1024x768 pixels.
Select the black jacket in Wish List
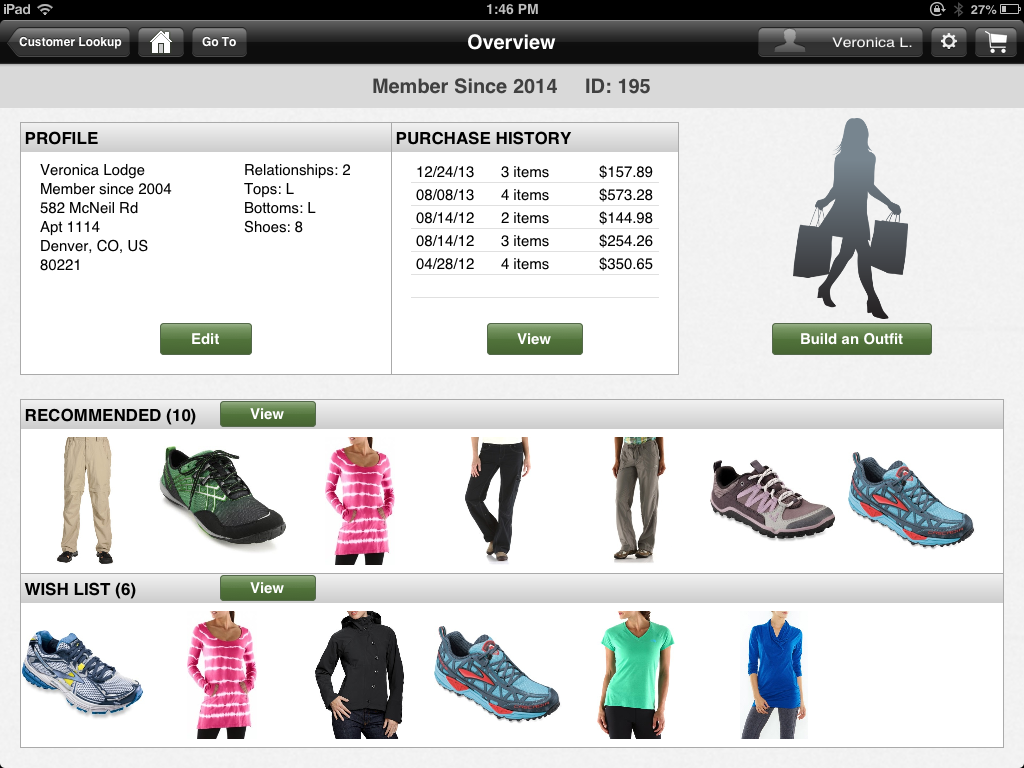pyautogui.click(x=359, y=675)
